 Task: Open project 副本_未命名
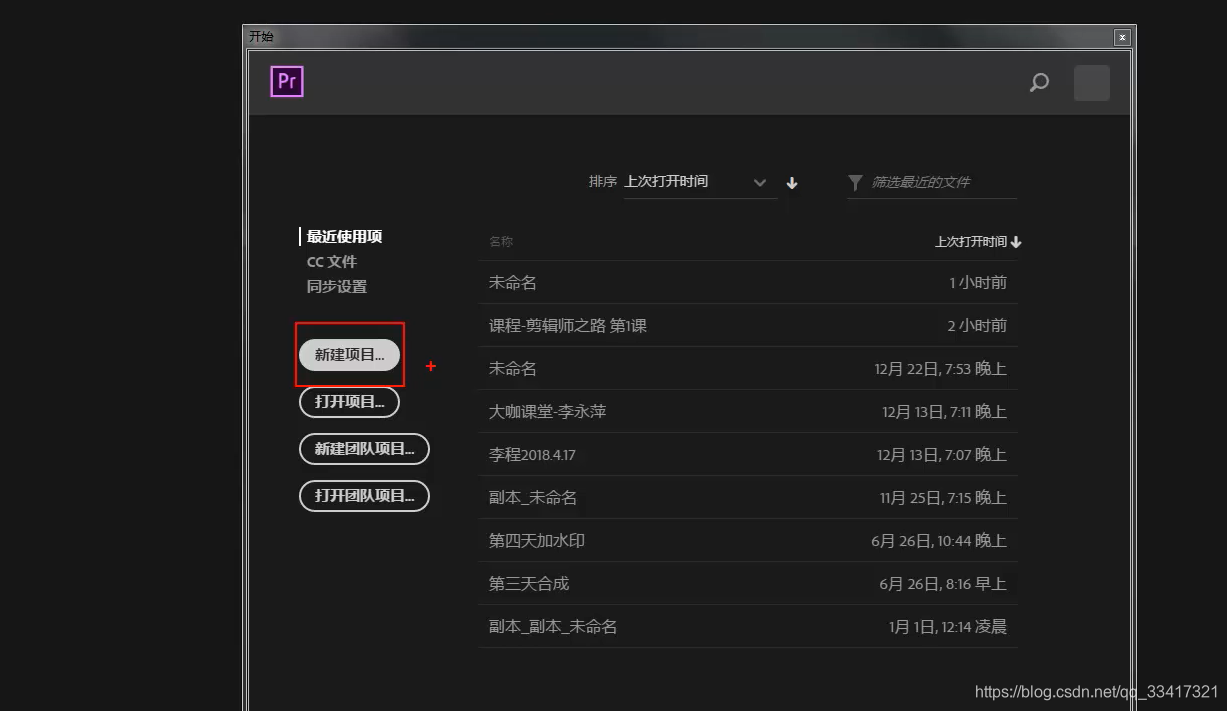pyautogui.click(x=748, y=498)
